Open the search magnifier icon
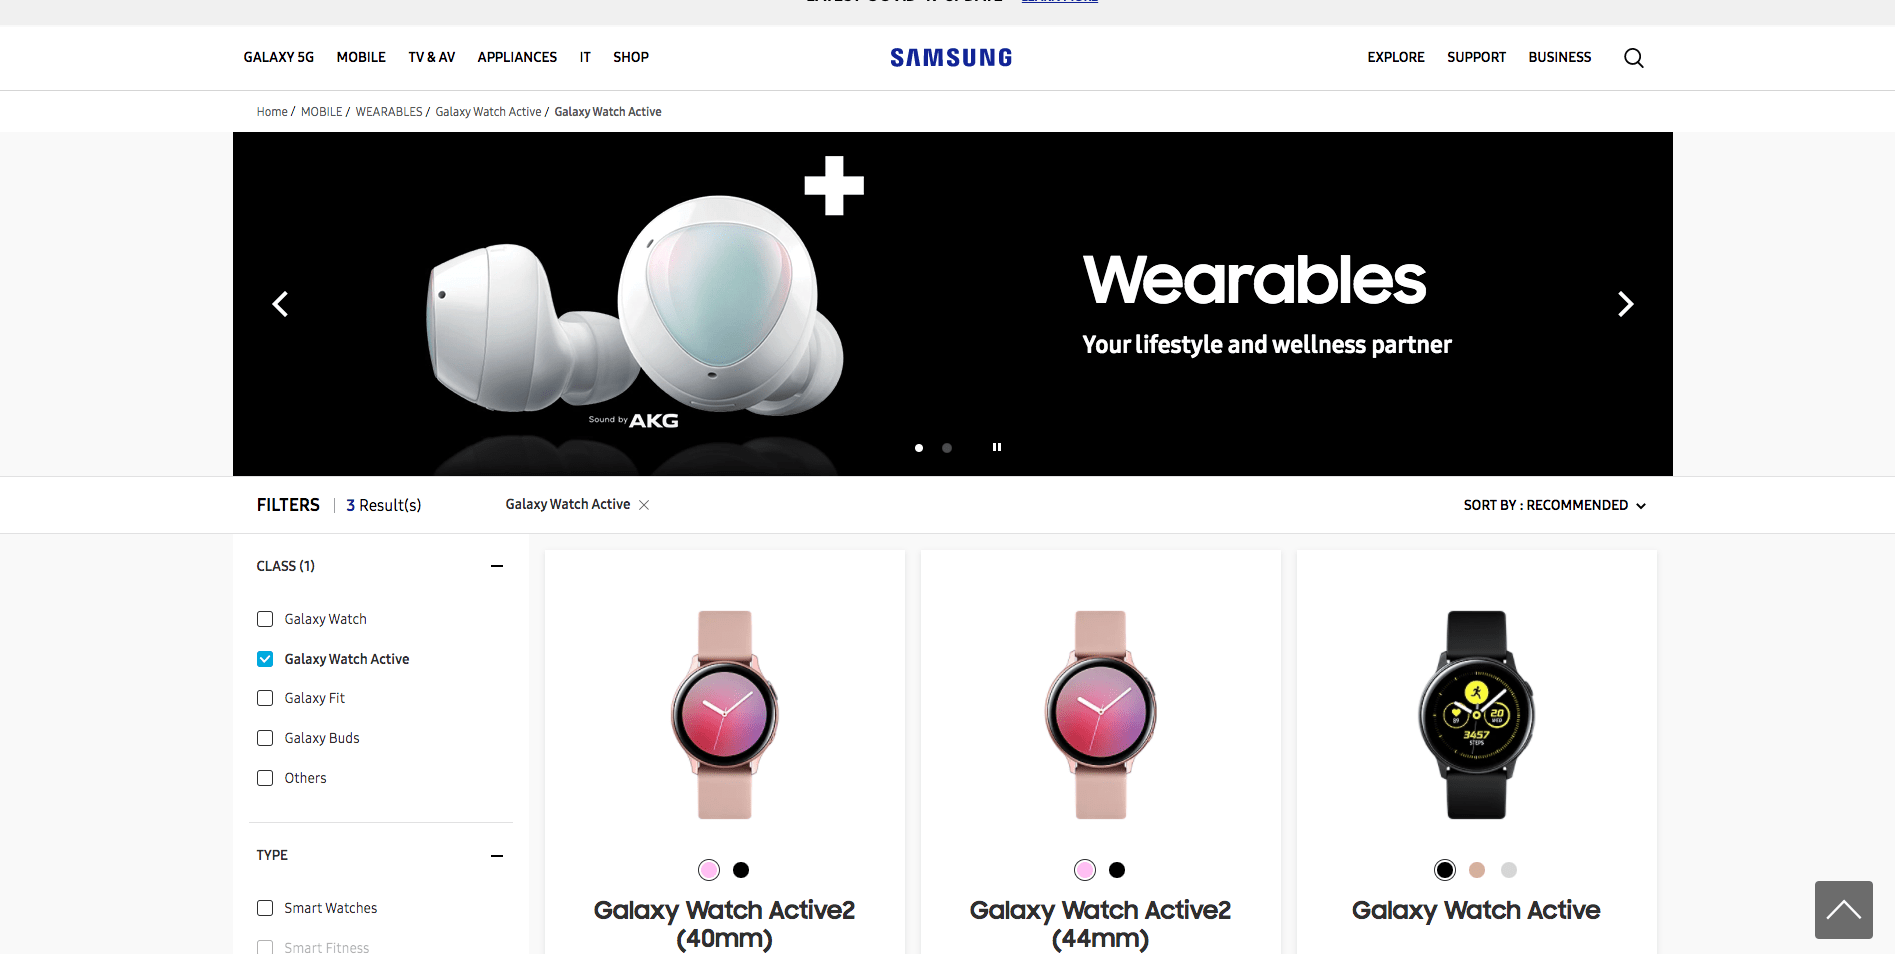Screen dimensions: 1895x954 tap(1634, 58)
